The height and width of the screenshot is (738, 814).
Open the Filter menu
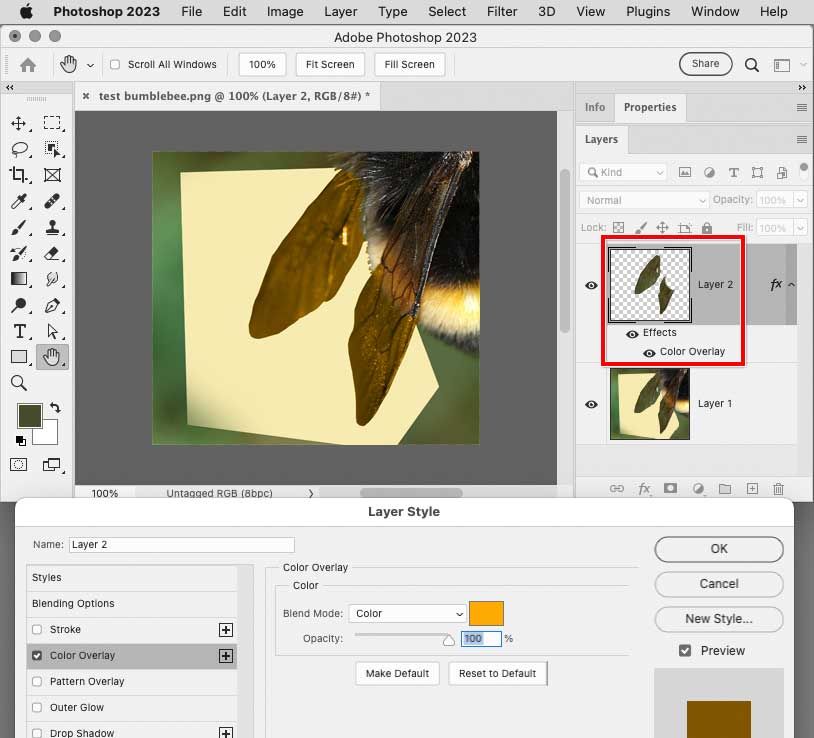click(x=500, y=12)
